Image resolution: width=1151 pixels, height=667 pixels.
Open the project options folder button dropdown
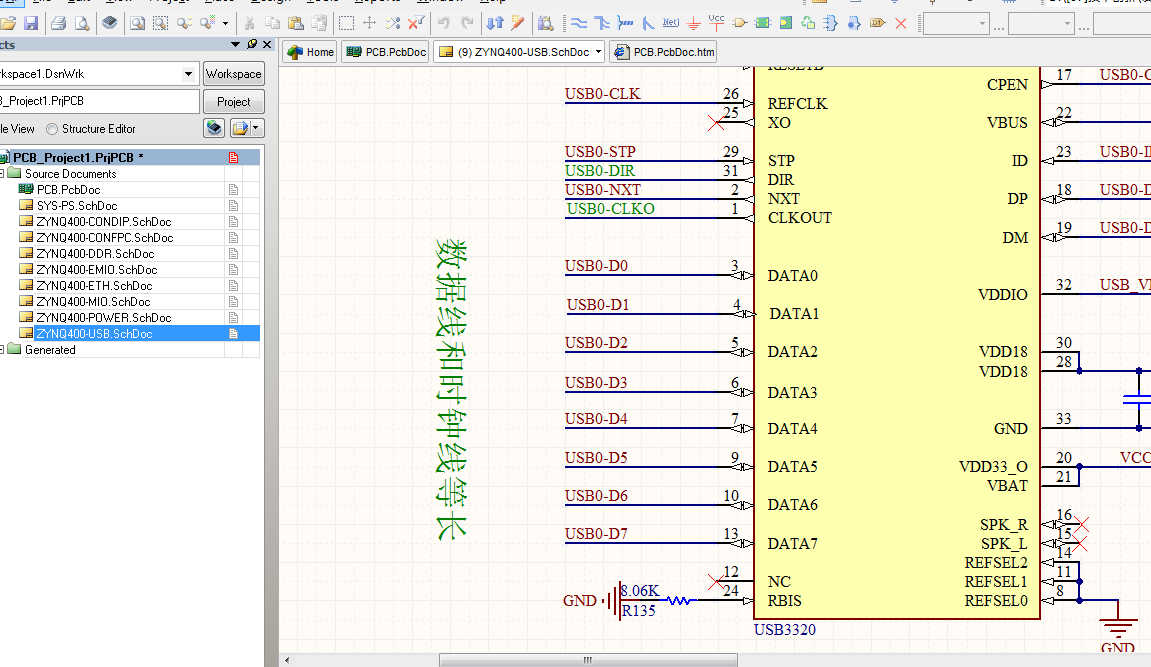pyautogui.click(x=255, y=128)
